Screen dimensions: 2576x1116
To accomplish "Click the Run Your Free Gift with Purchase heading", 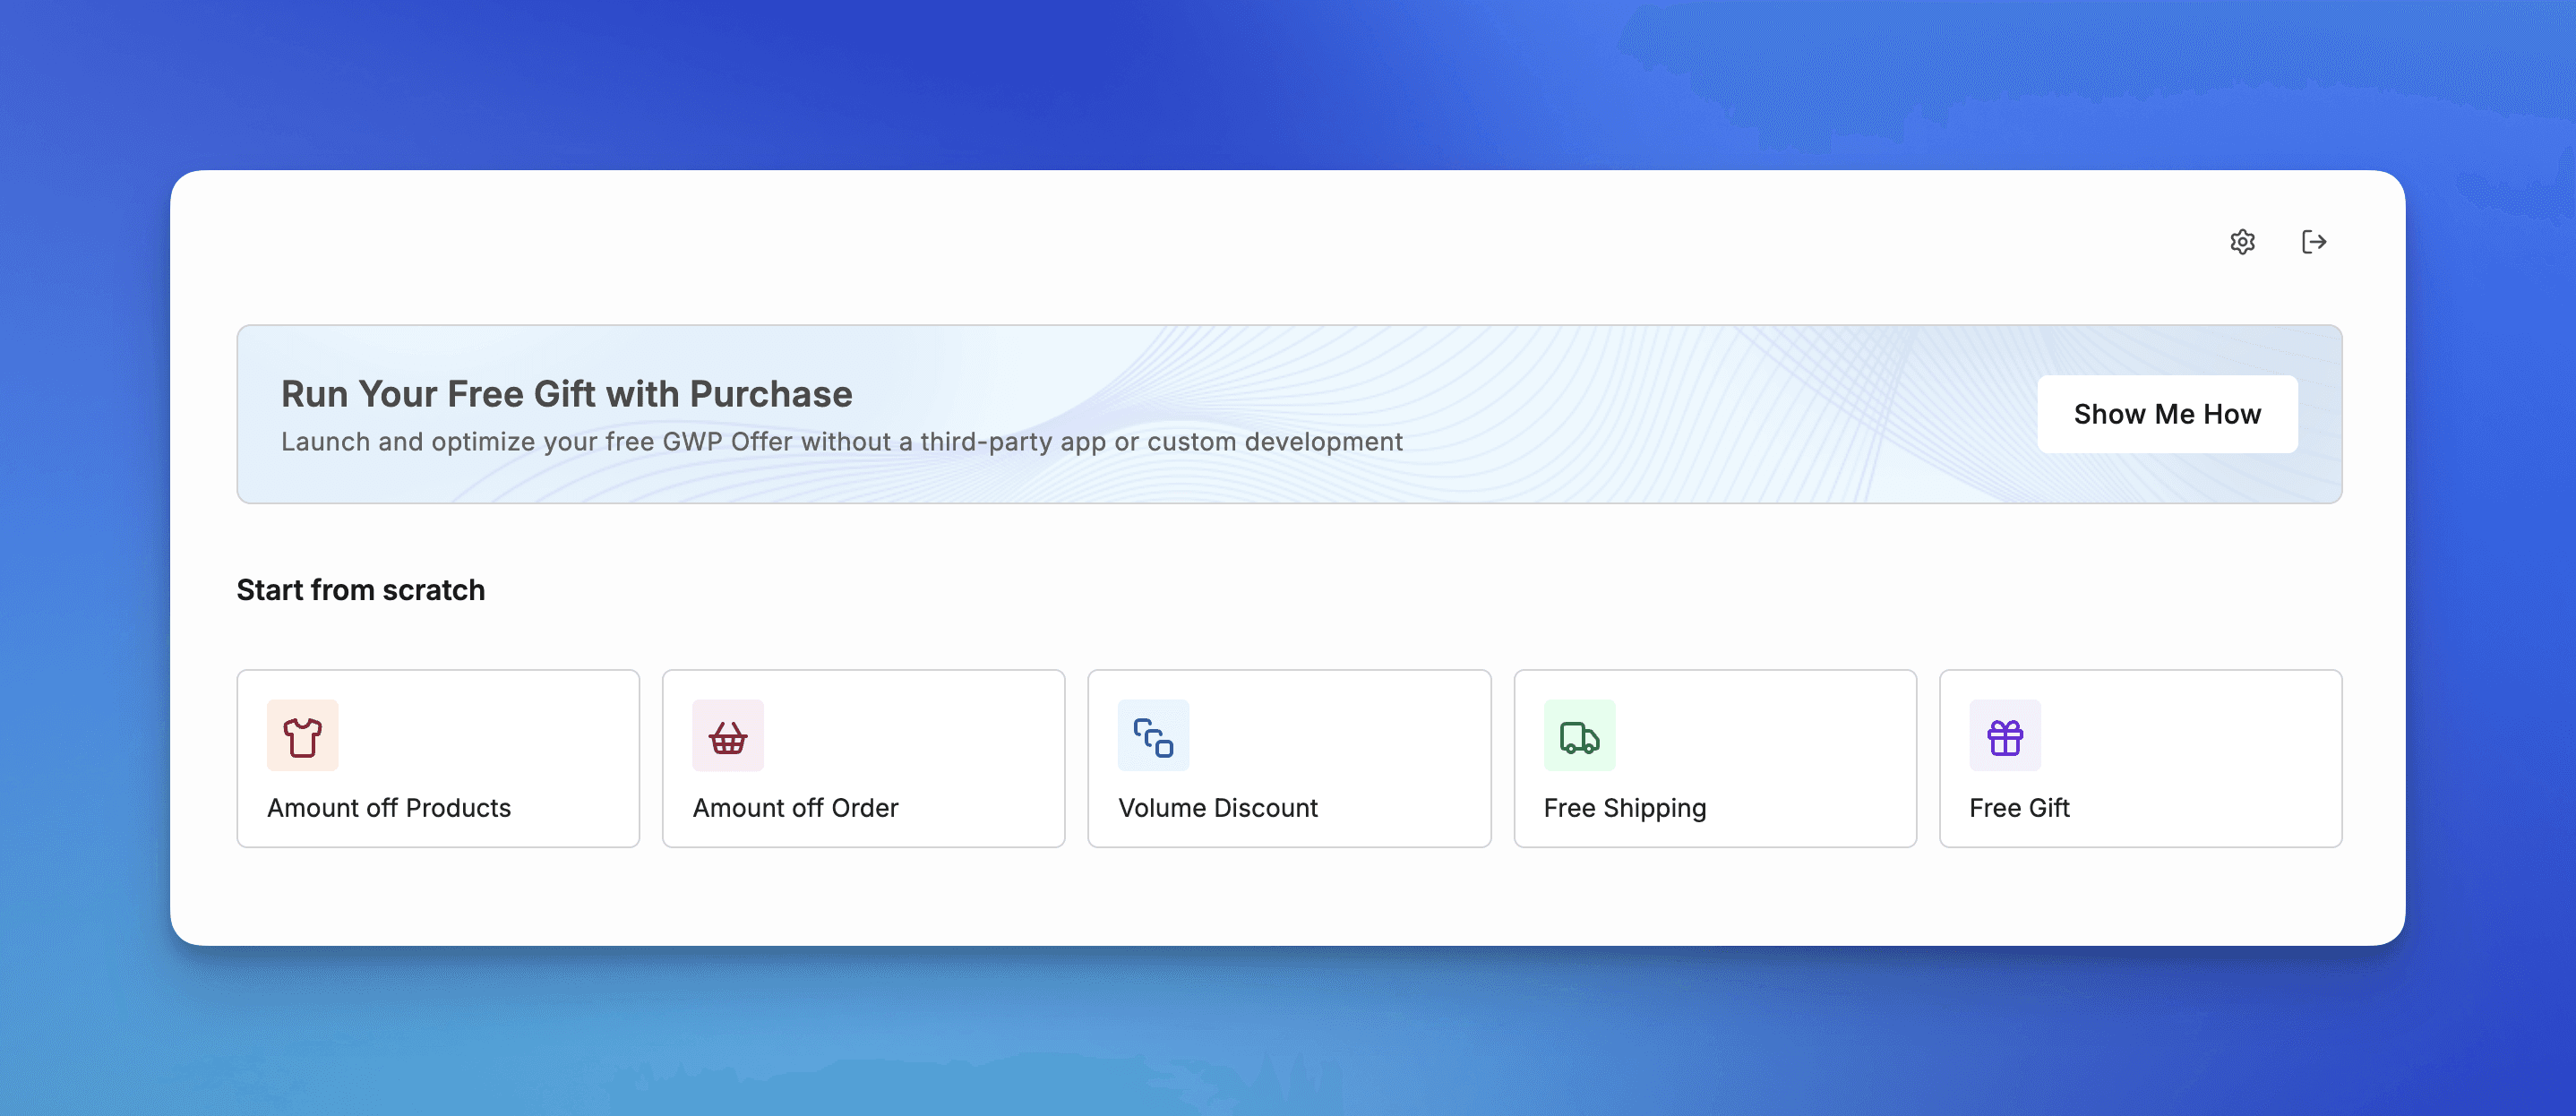I will (566, 394).
